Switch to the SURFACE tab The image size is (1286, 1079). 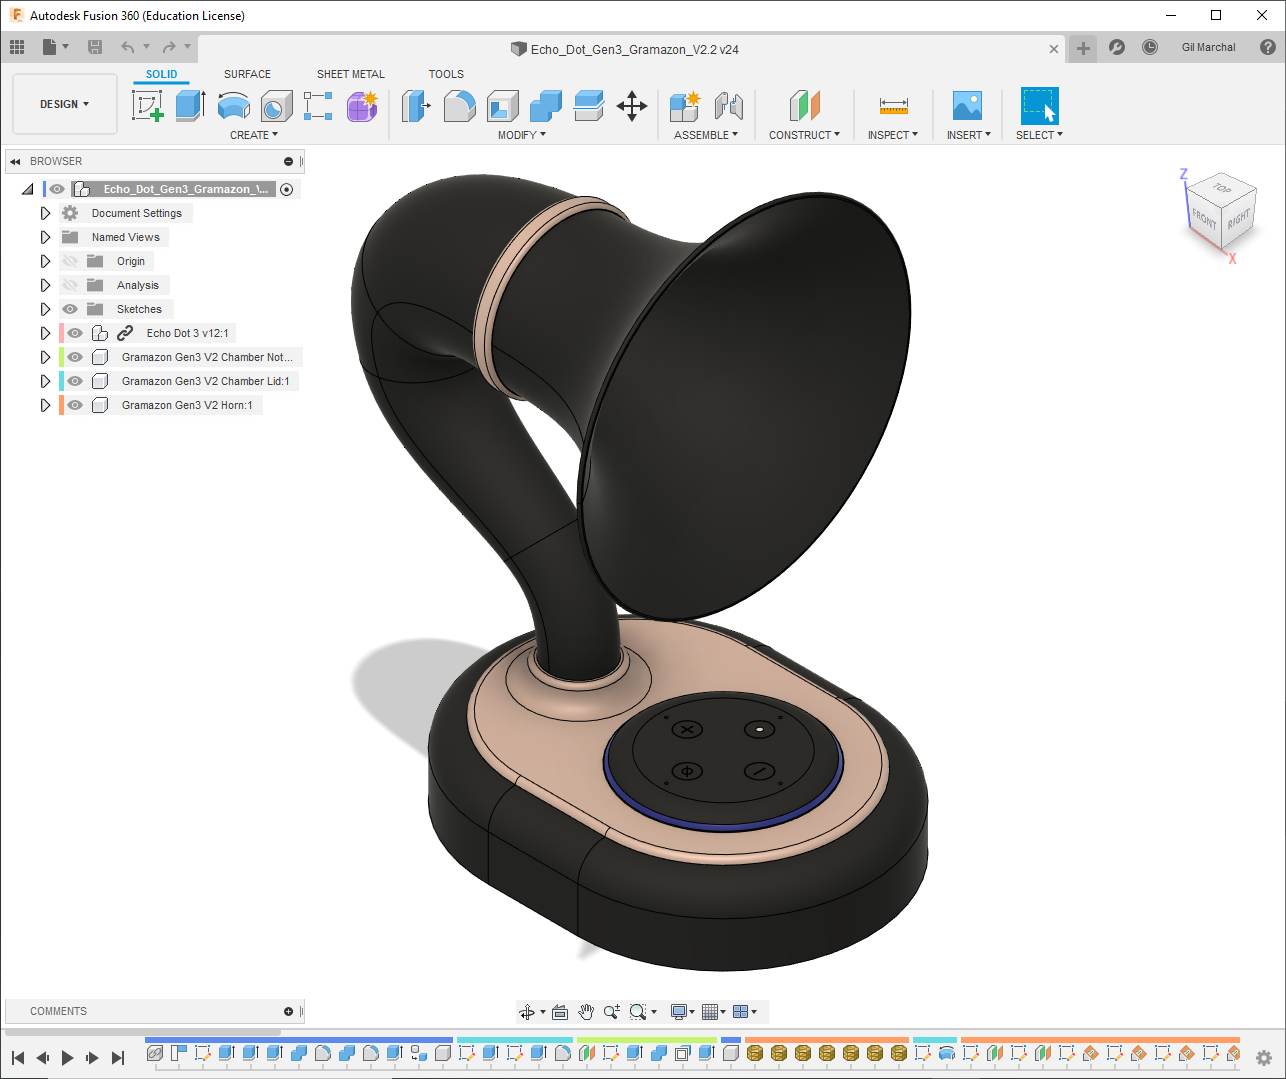[x=247, y=74]
